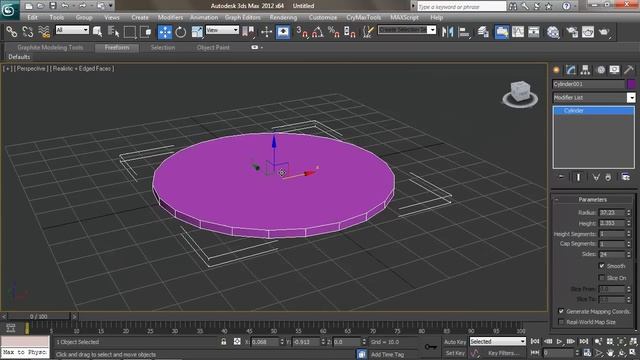Click the Radius spinner arrows
Viewport: 640px width, 360px height.
click(x=629, y=213)
